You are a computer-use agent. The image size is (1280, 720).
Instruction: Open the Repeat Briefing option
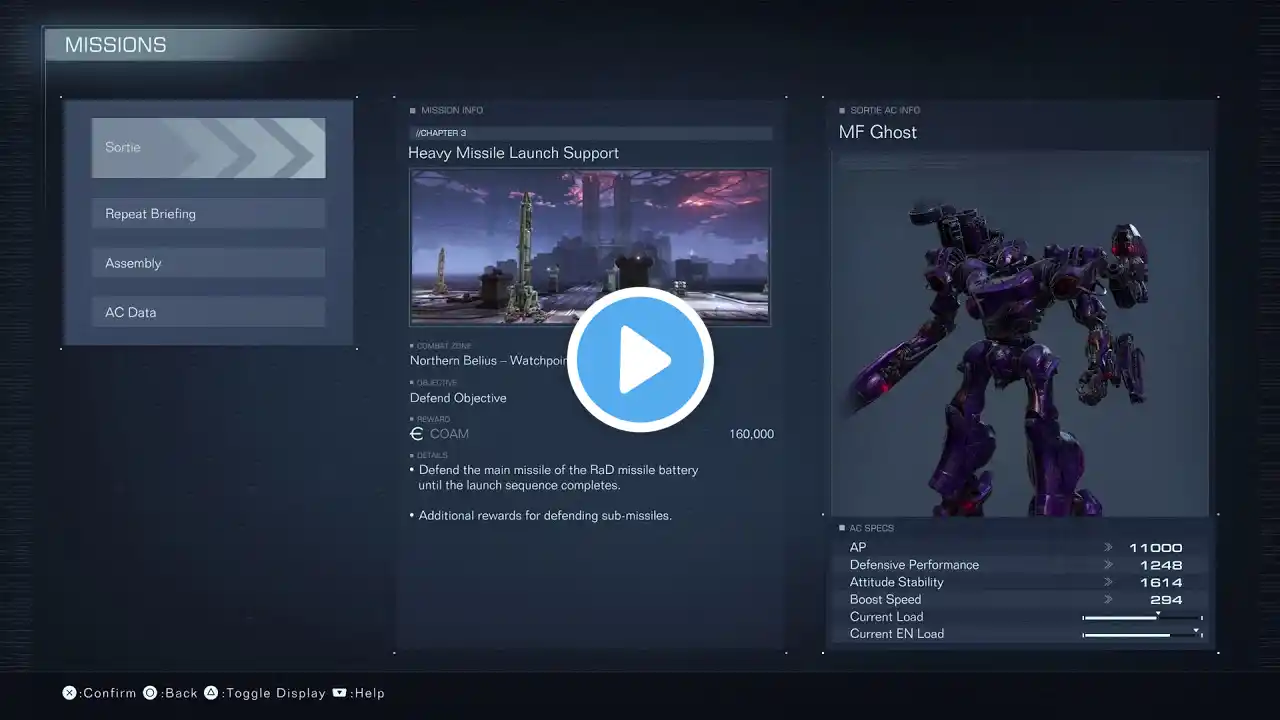click(208, 214)
